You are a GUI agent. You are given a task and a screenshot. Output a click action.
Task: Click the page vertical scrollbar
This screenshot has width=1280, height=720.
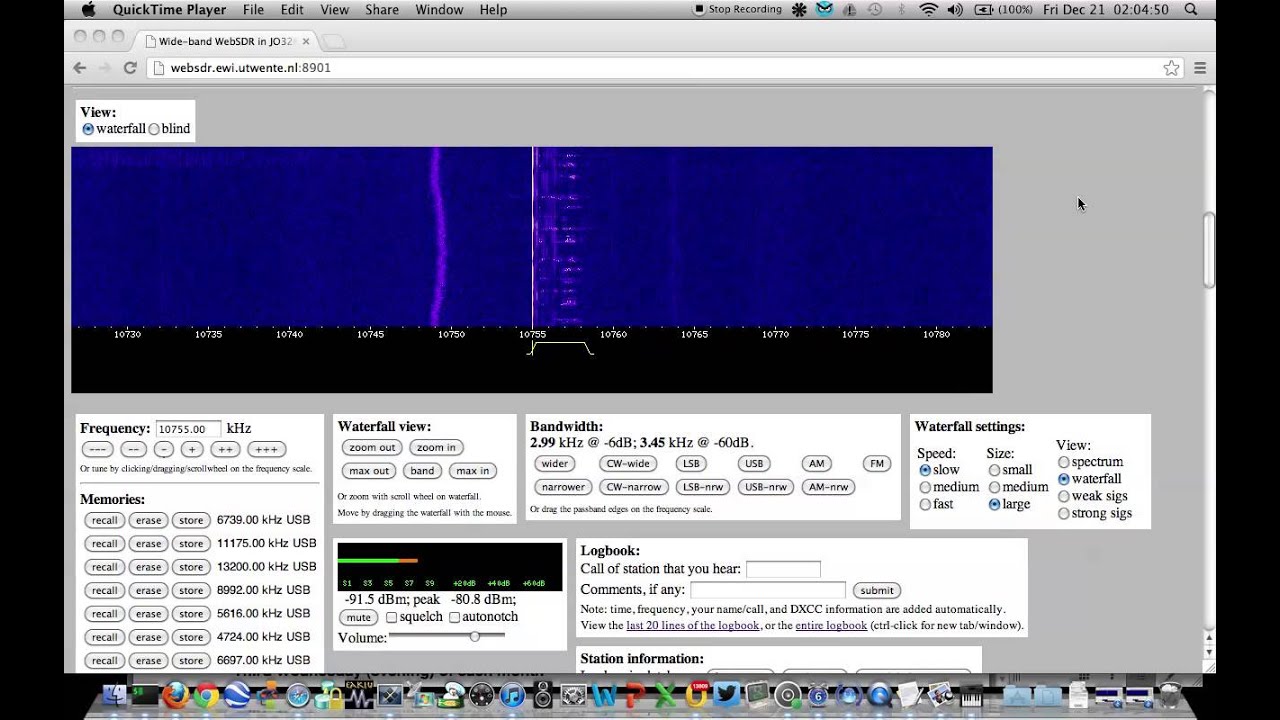pyautogui.click(x=1209, y=250)
